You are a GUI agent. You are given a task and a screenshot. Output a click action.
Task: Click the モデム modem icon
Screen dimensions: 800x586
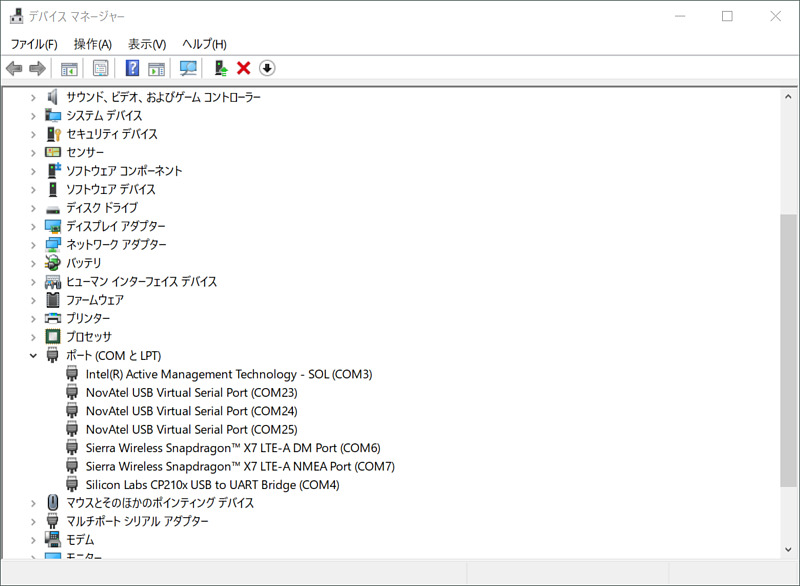pos(52,539)
